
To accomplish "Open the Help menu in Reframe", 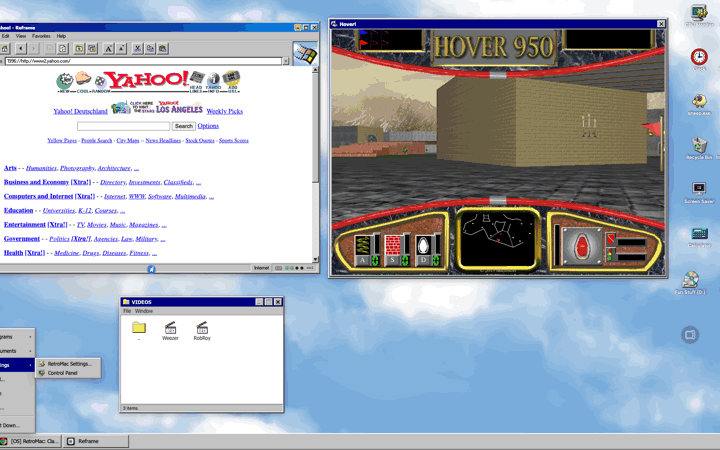I will (61, 36).
